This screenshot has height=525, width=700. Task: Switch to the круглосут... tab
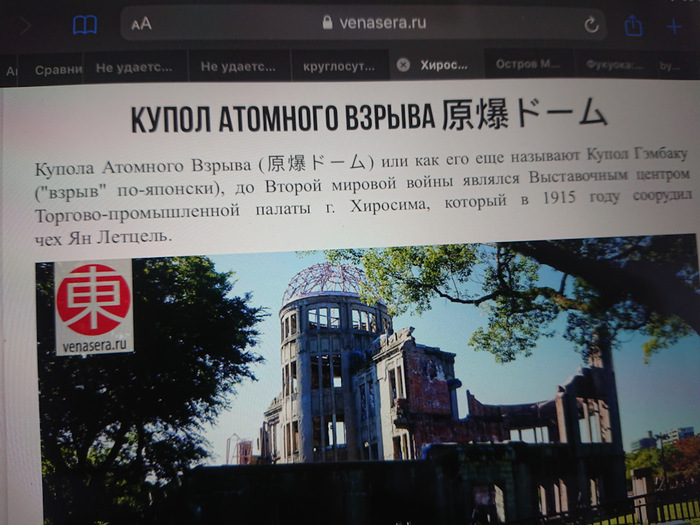(339, 66)
